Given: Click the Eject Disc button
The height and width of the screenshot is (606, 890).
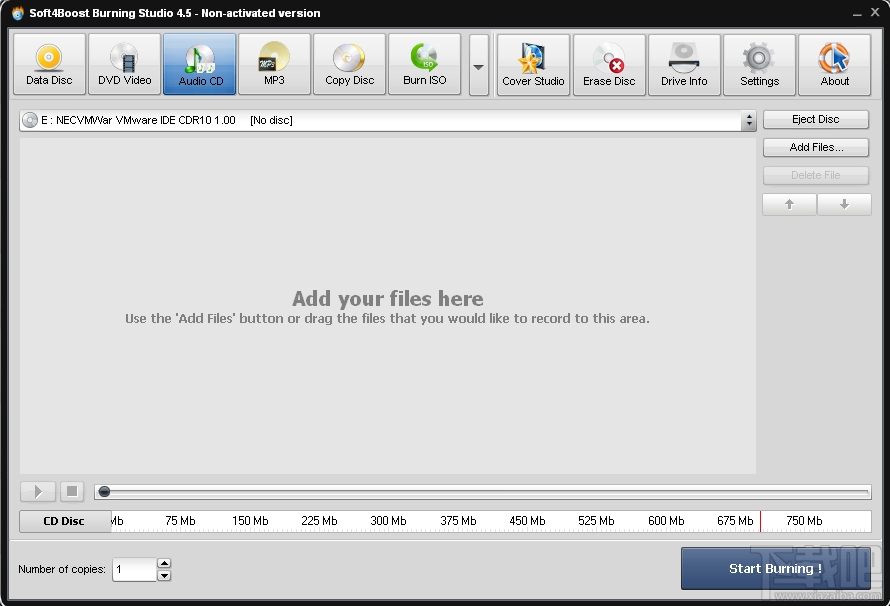Looking at the screenshot, I should pyautogui.click(x=816, y=119).
